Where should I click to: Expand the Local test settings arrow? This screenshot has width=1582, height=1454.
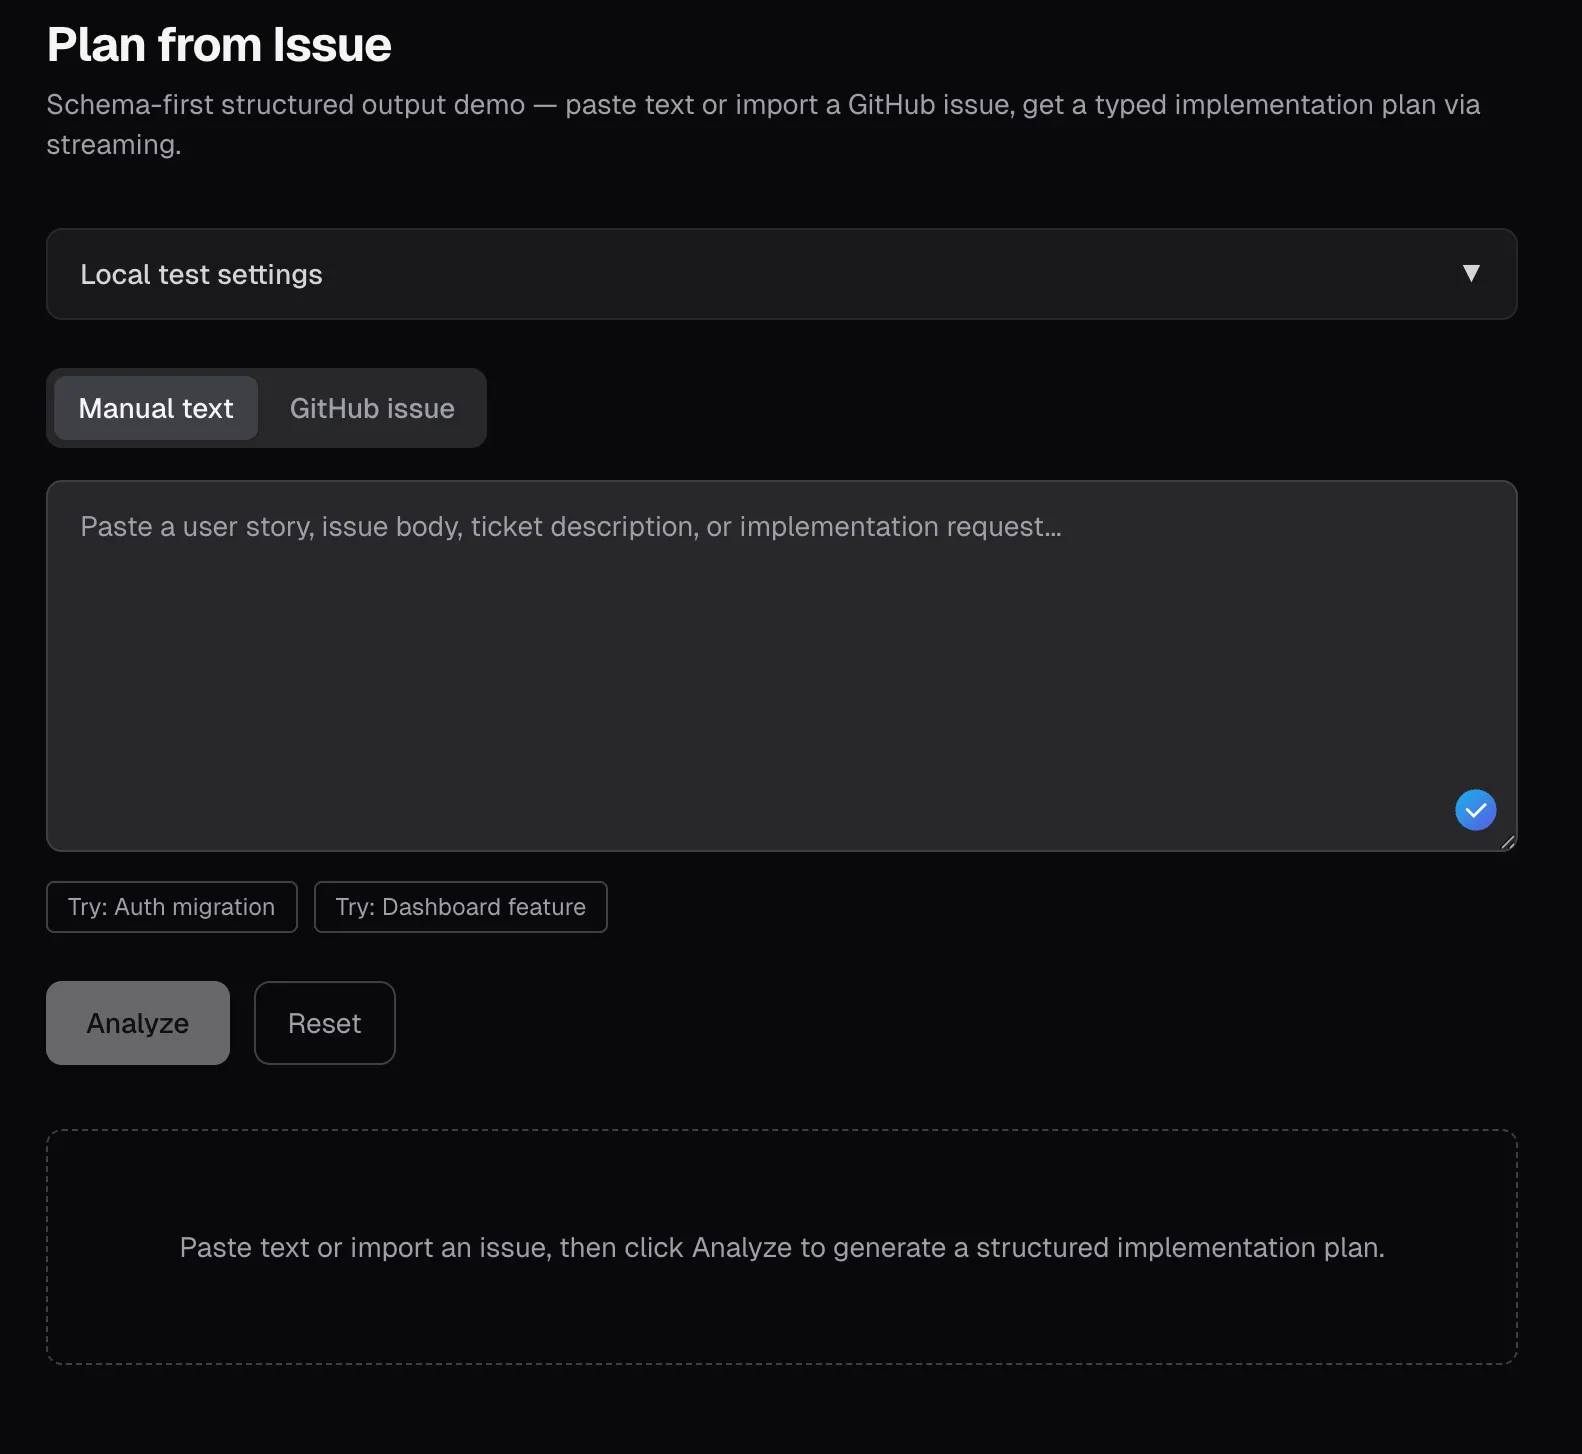pos(1471,273)
